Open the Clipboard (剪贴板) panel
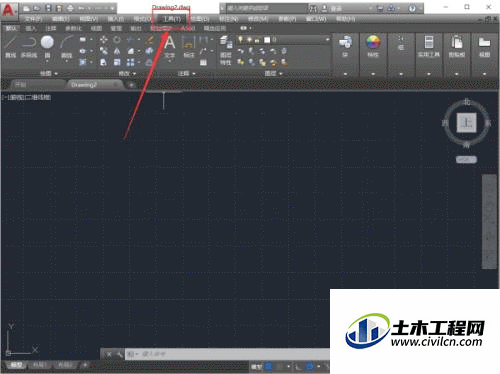This screenshot has height=374, width=500. pos(456,47)
